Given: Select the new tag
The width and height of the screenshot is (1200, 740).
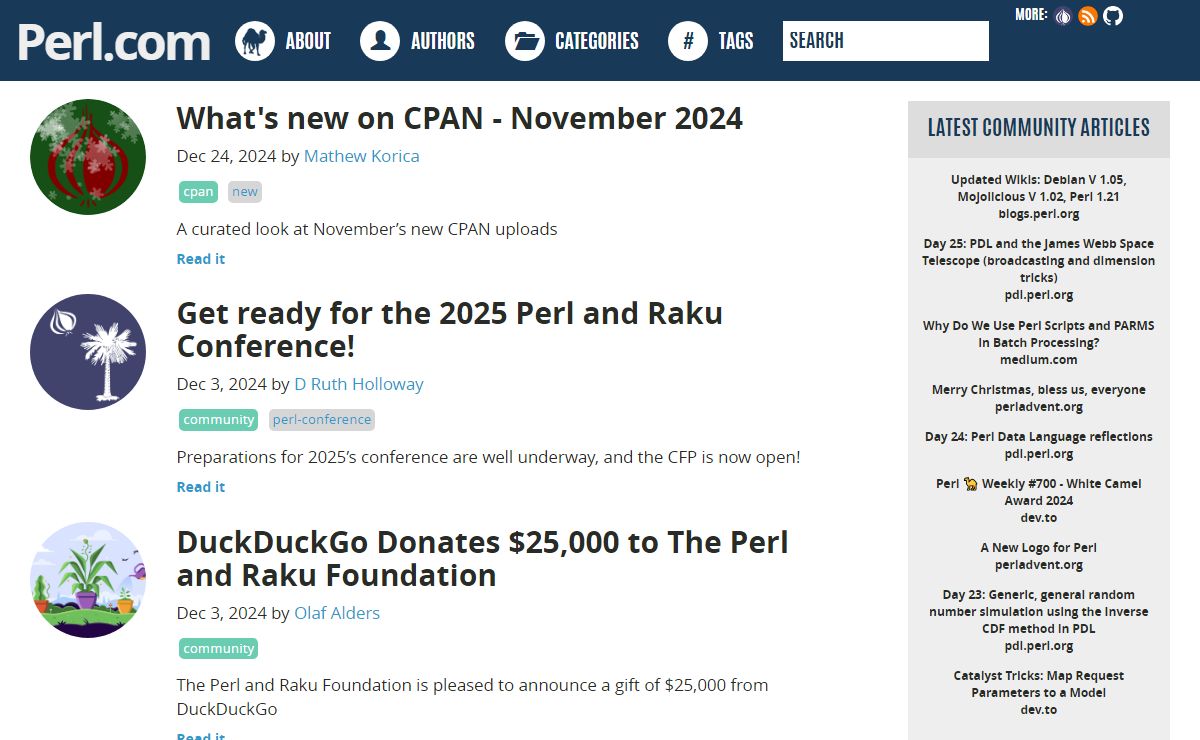Looking at the screenshot, I should click(245, 192).
